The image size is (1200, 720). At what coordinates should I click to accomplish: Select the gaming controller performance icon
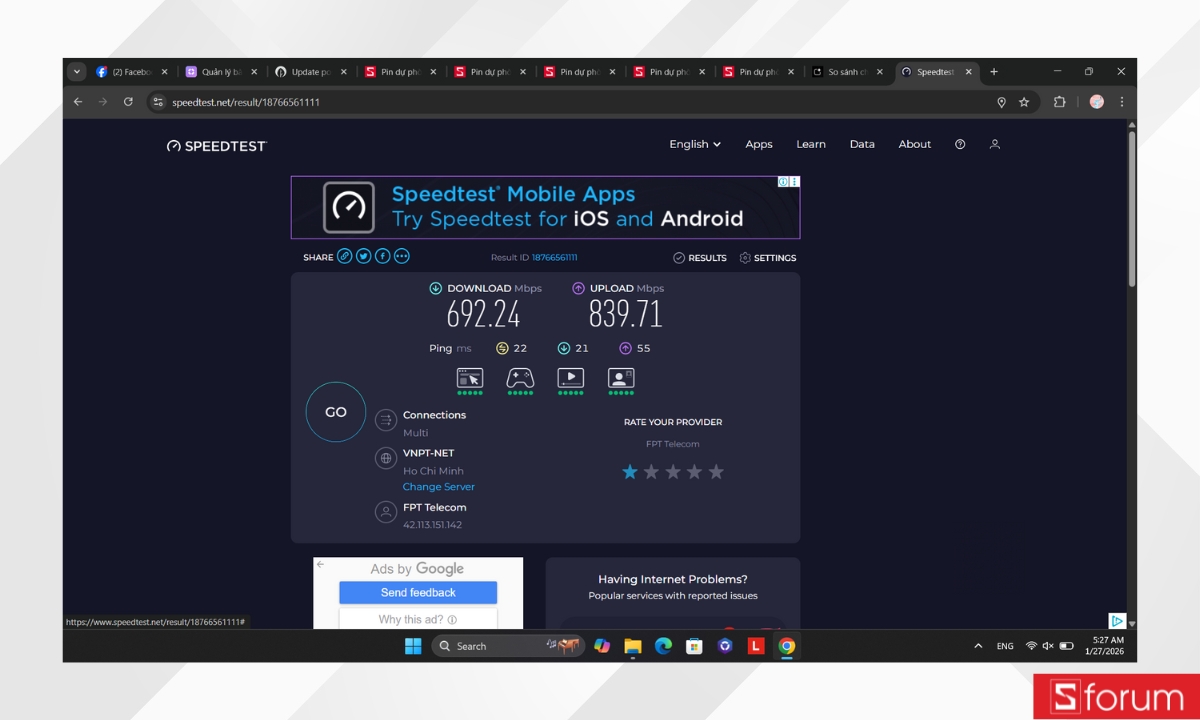(x=520, y=379)
